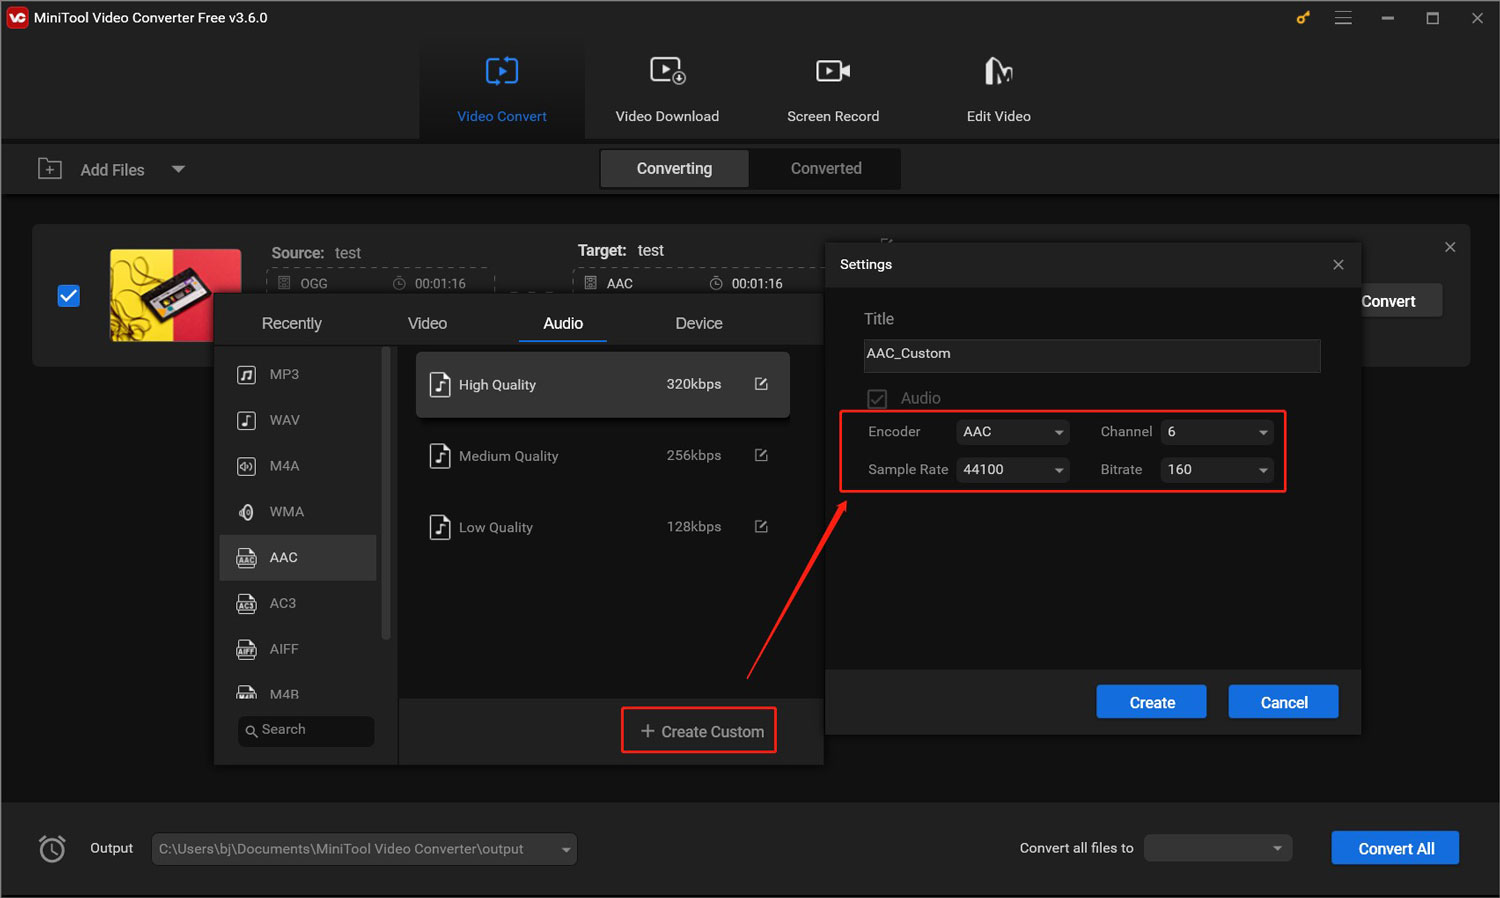Click the target duration 00:01:16
The image size is (1500, 898).
pos(757,284)
